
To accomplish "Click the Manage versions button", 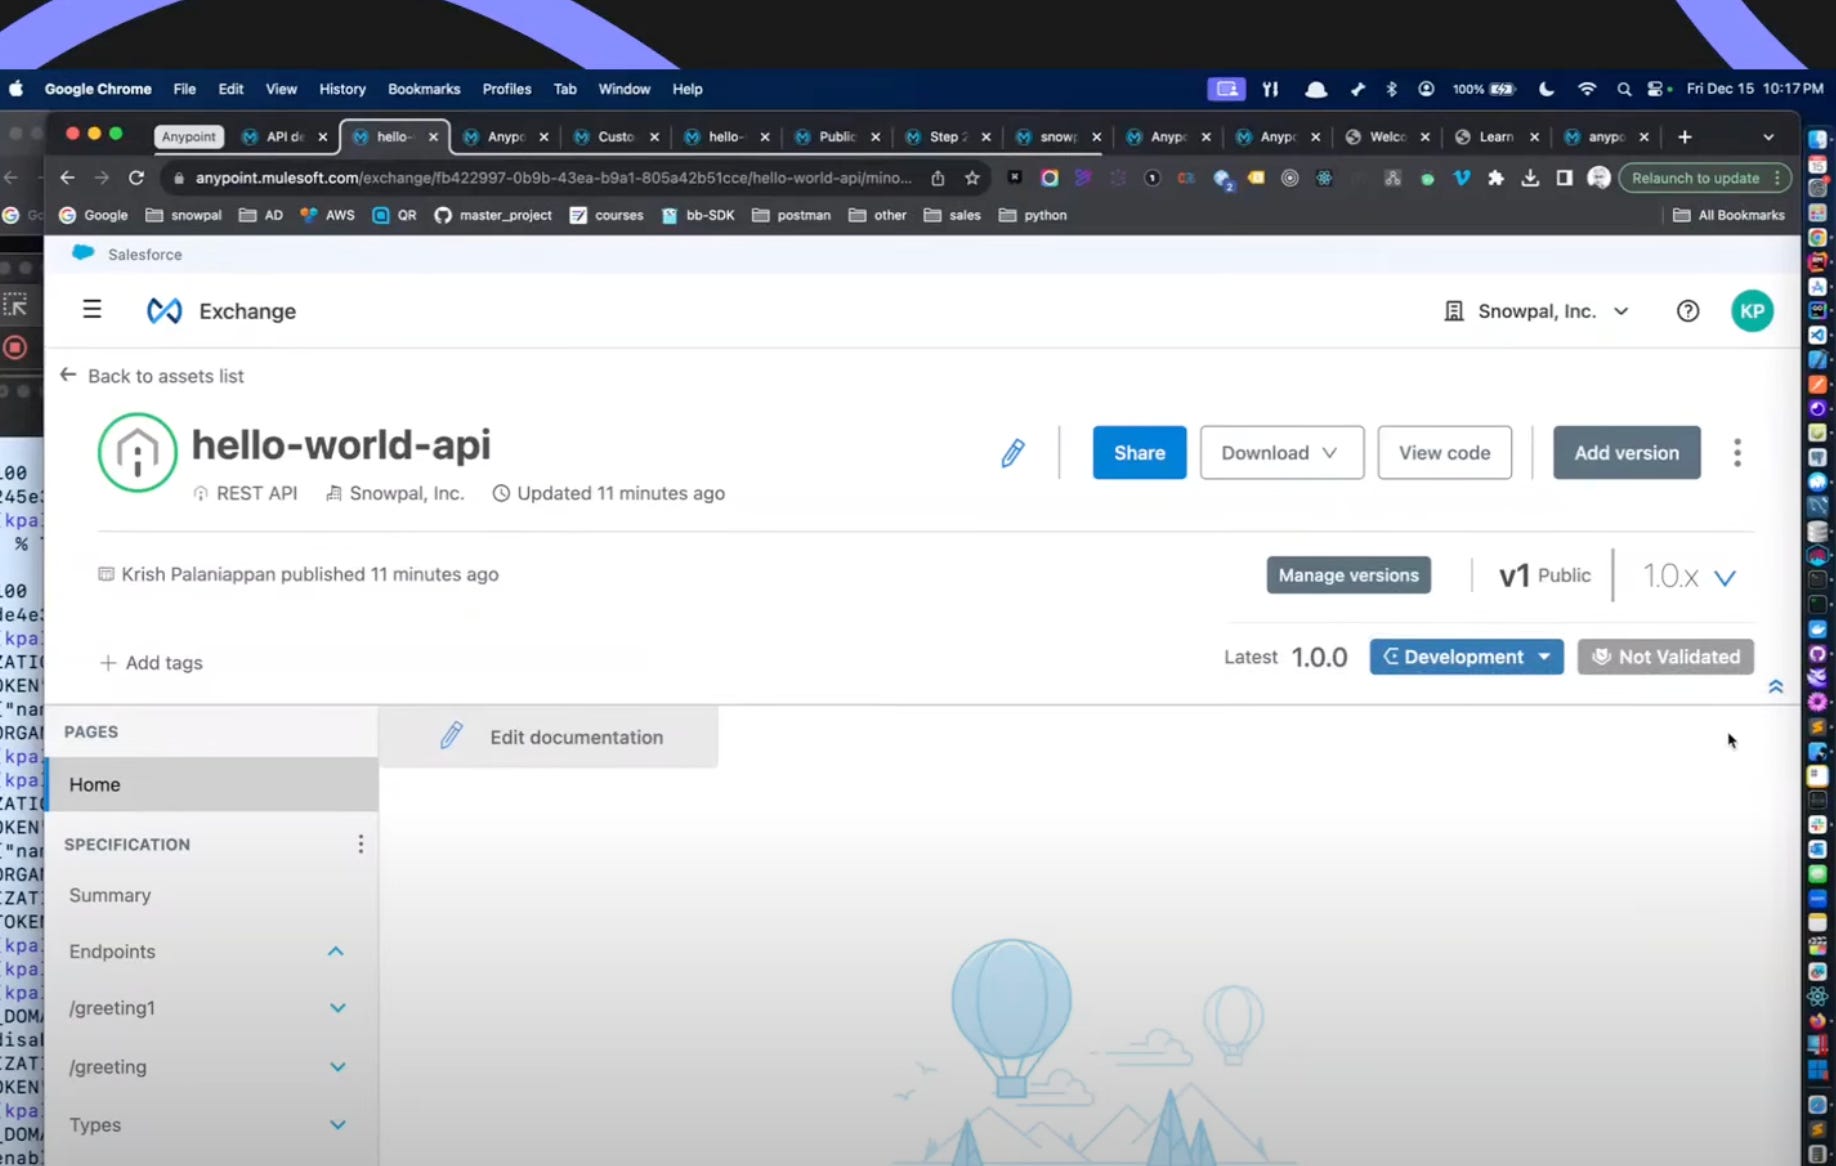I will [x=1348, y=575].
